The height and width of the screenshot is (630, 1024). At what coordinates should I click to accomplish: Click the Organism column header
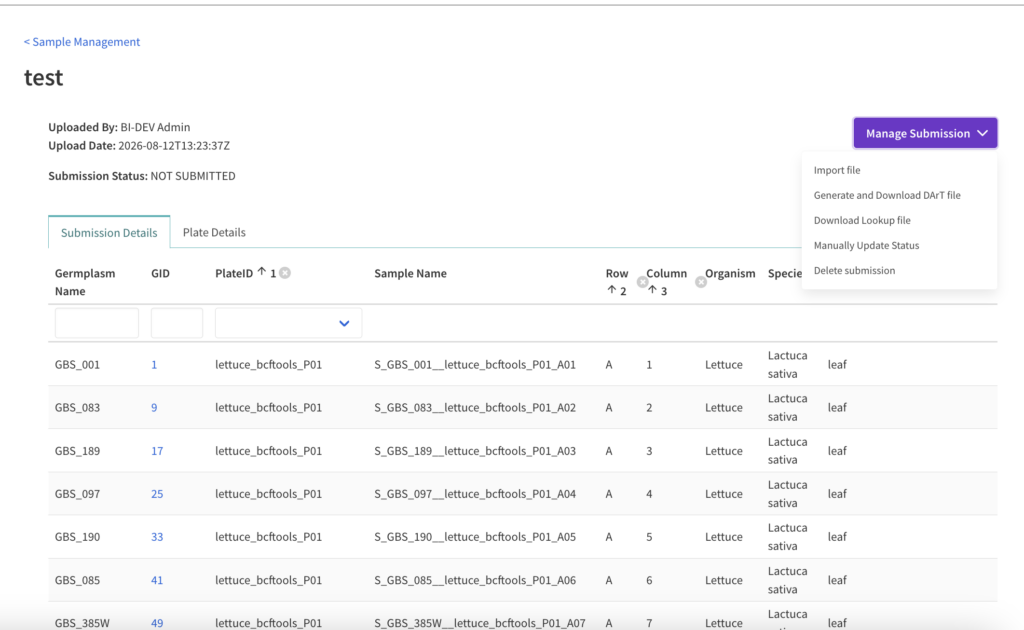pos(730,274)
